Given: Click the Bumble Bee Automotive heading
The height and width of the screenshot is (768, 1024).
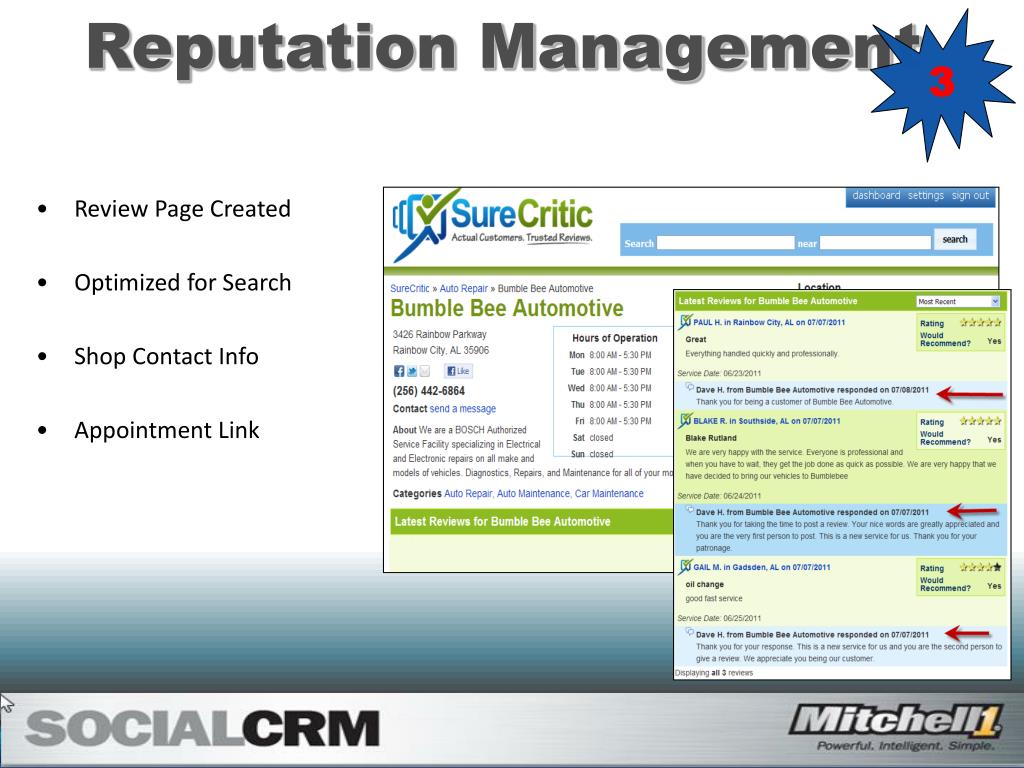Looking at the screenshot, I should (507, 308).
